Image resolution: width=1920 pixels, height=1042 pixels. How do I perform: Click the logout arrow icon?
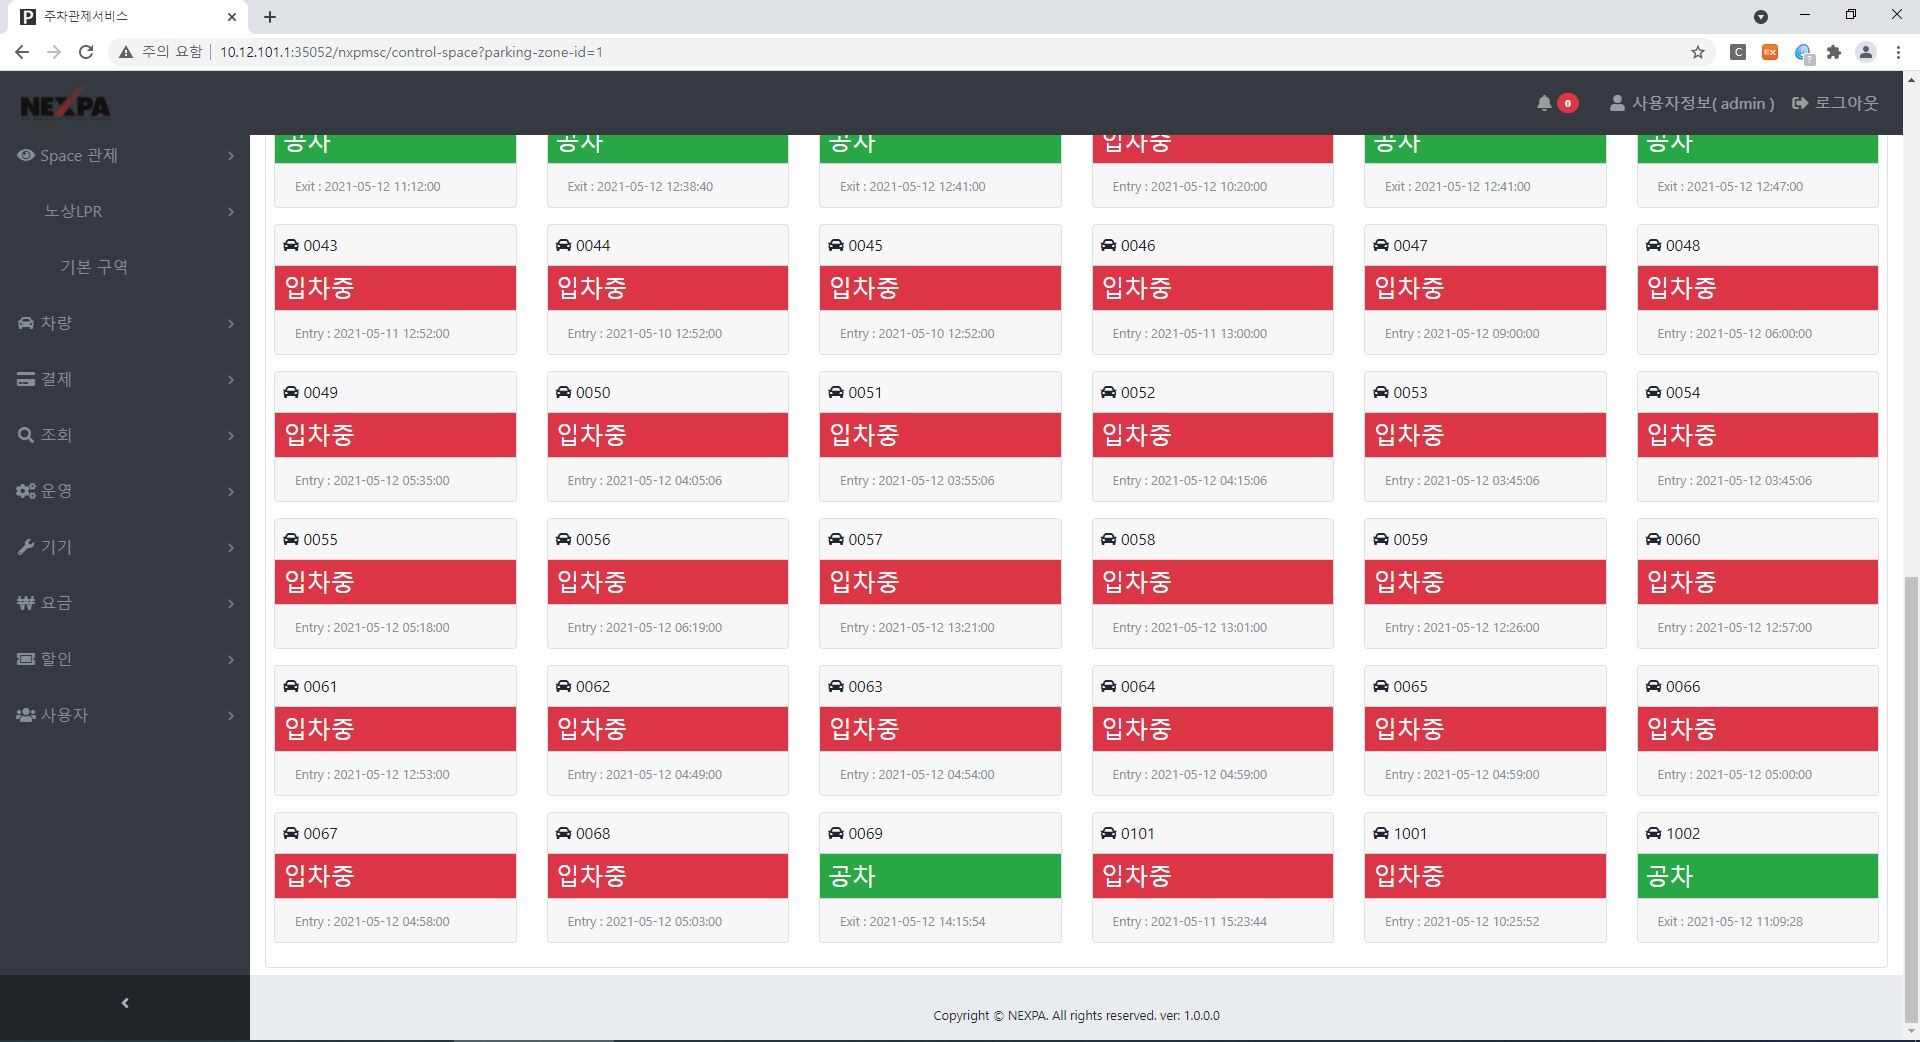point(1800,103)
